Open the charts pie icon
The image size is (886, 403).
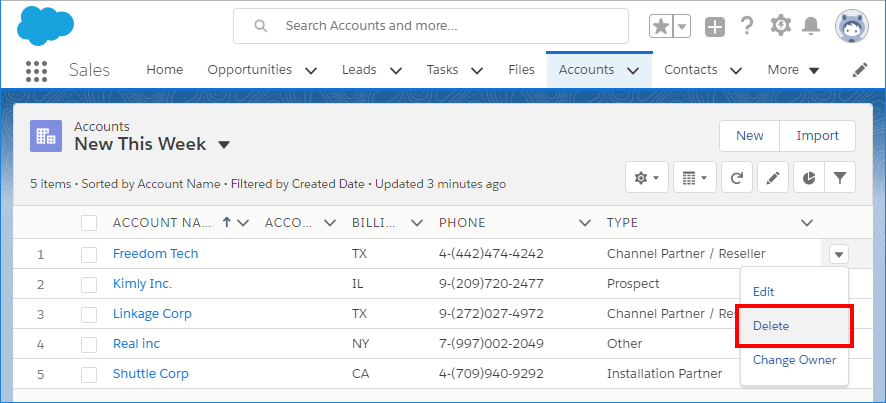[807, 178]
